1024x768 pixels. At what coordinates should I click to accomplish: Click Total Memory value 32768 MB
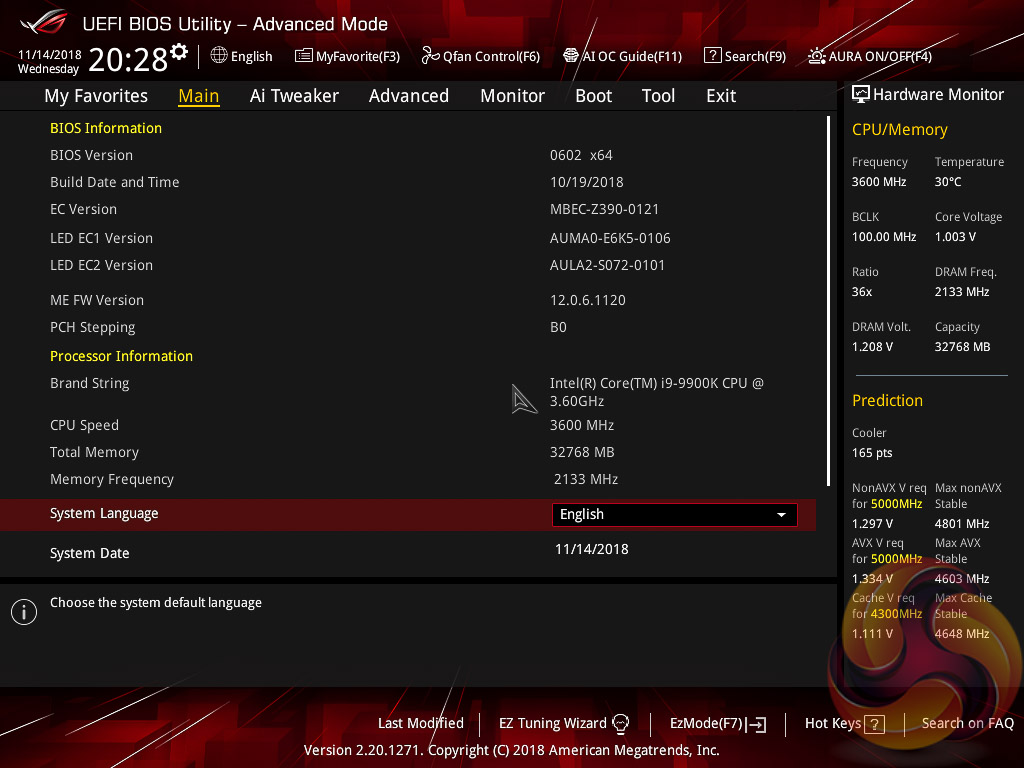coord(582,453)
